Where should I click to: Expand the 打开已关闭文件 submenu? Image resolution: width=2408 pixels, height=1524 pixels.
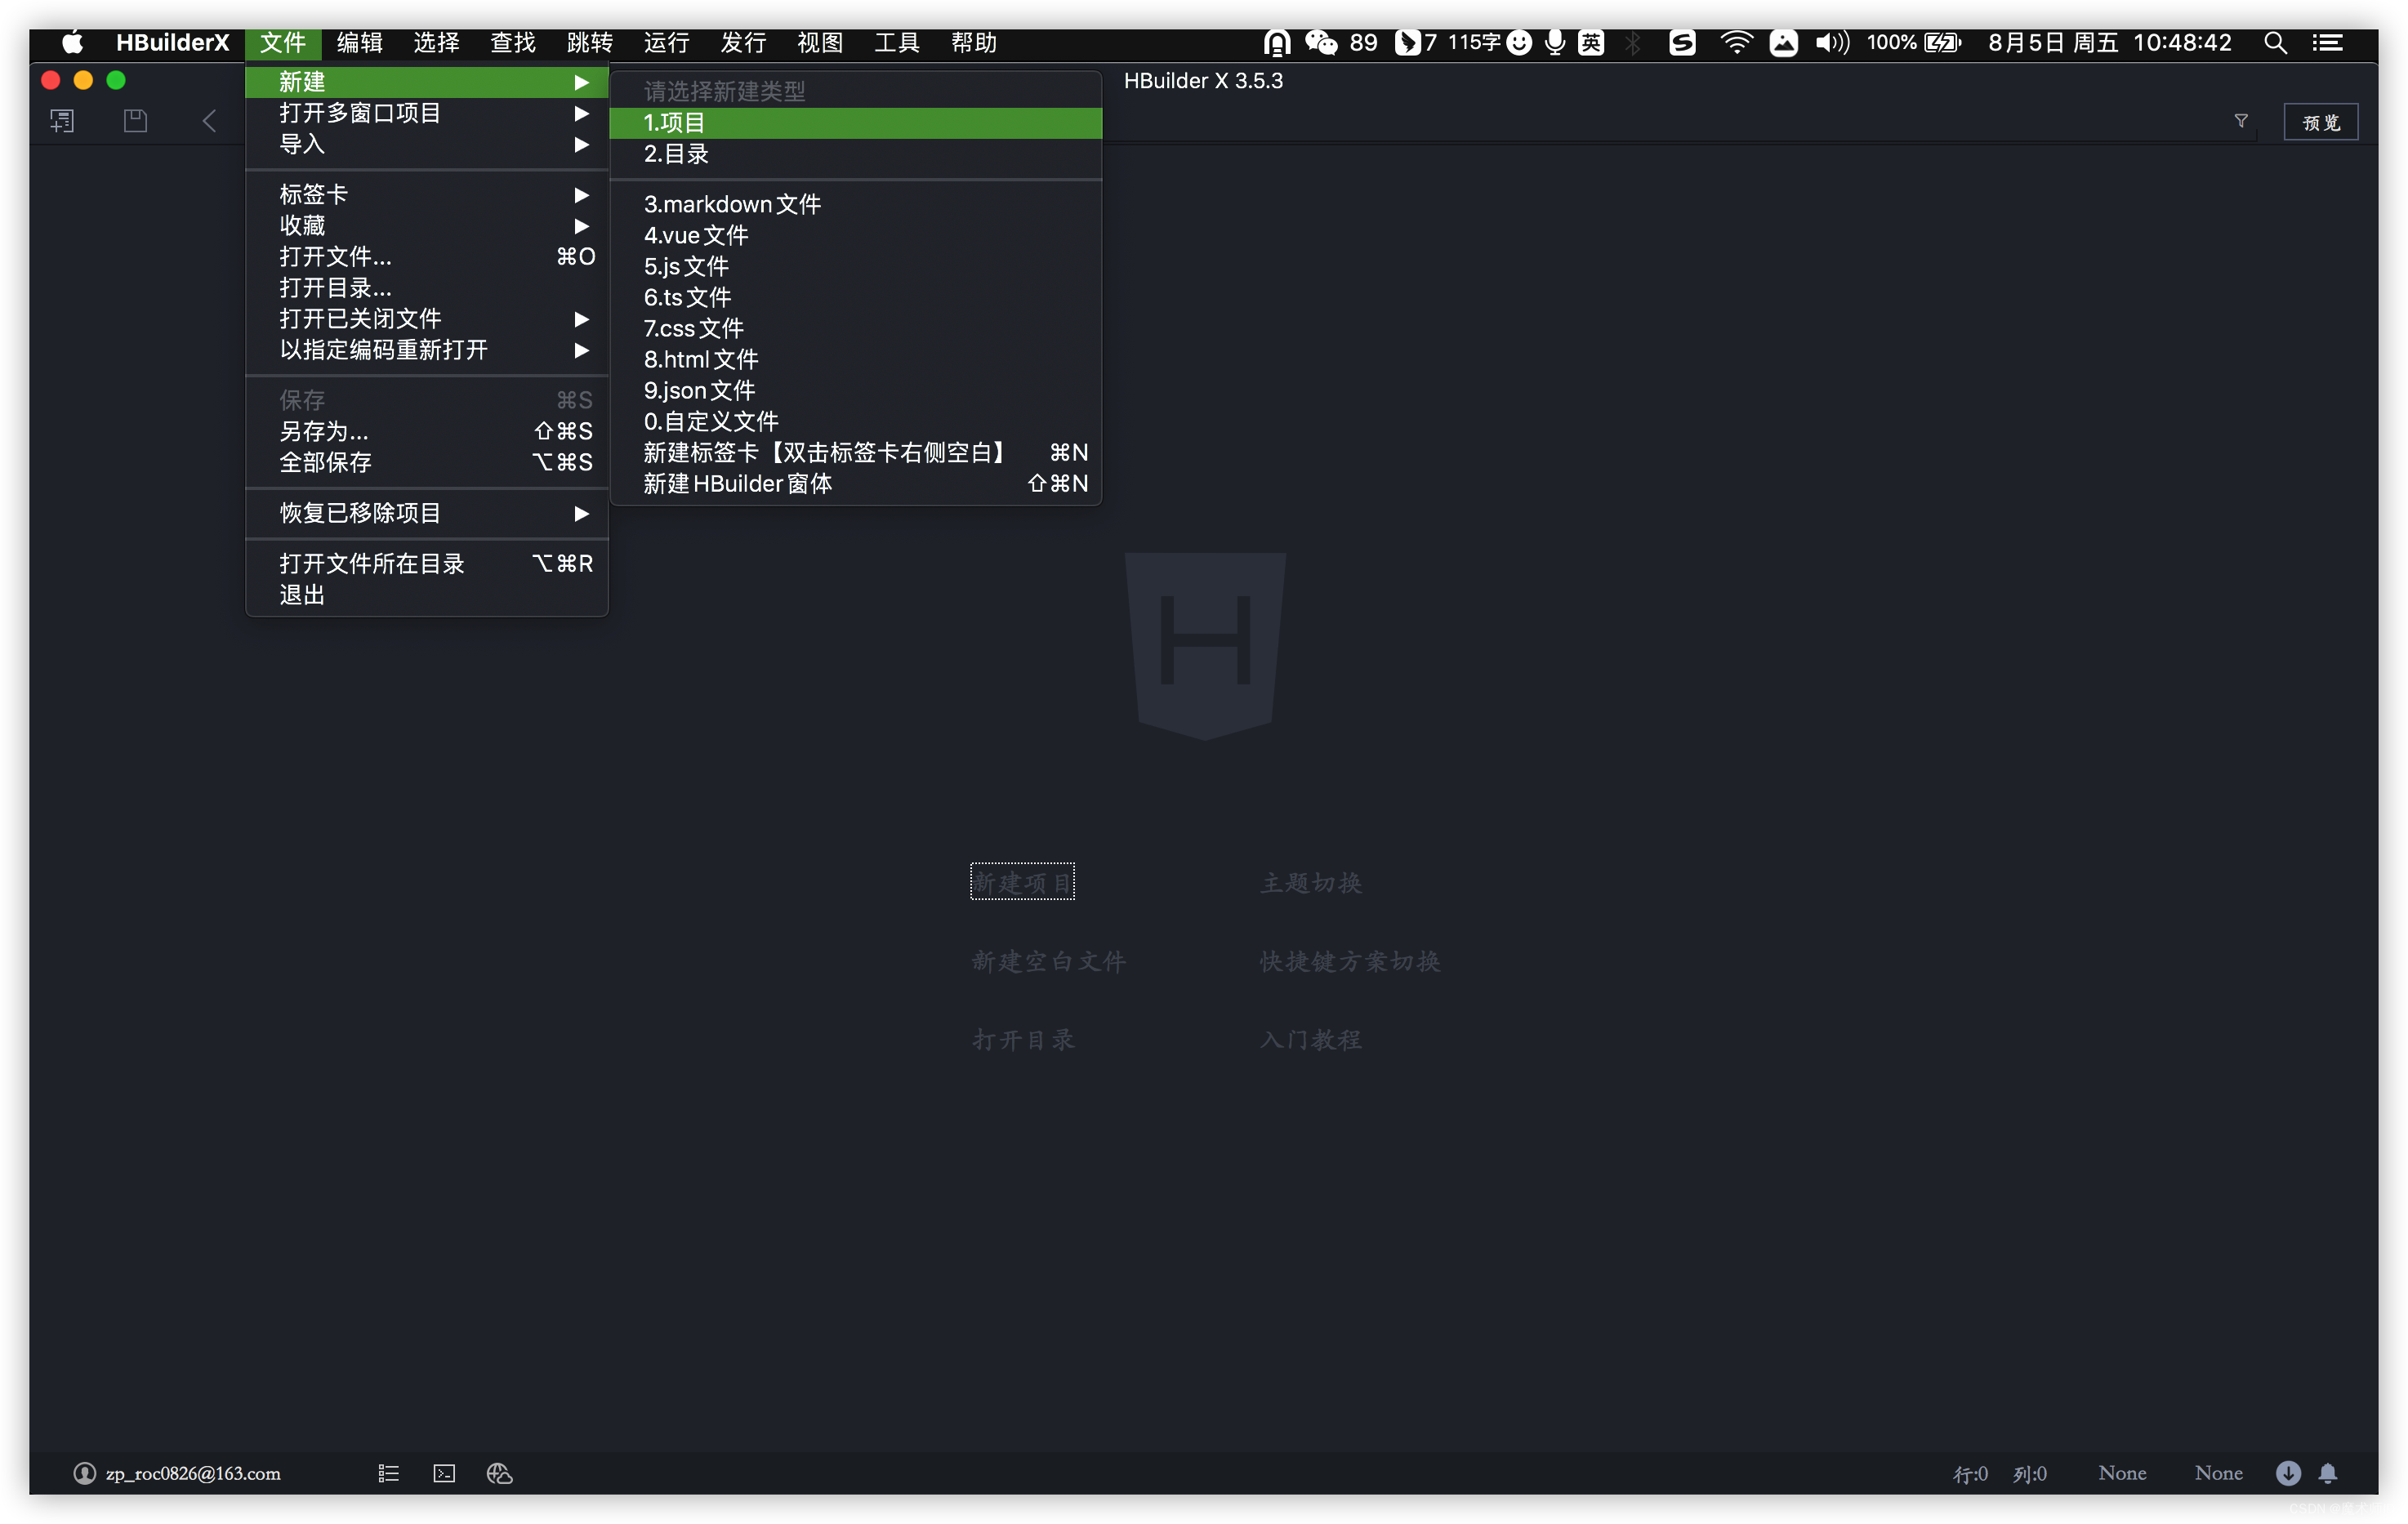[427, 318]
